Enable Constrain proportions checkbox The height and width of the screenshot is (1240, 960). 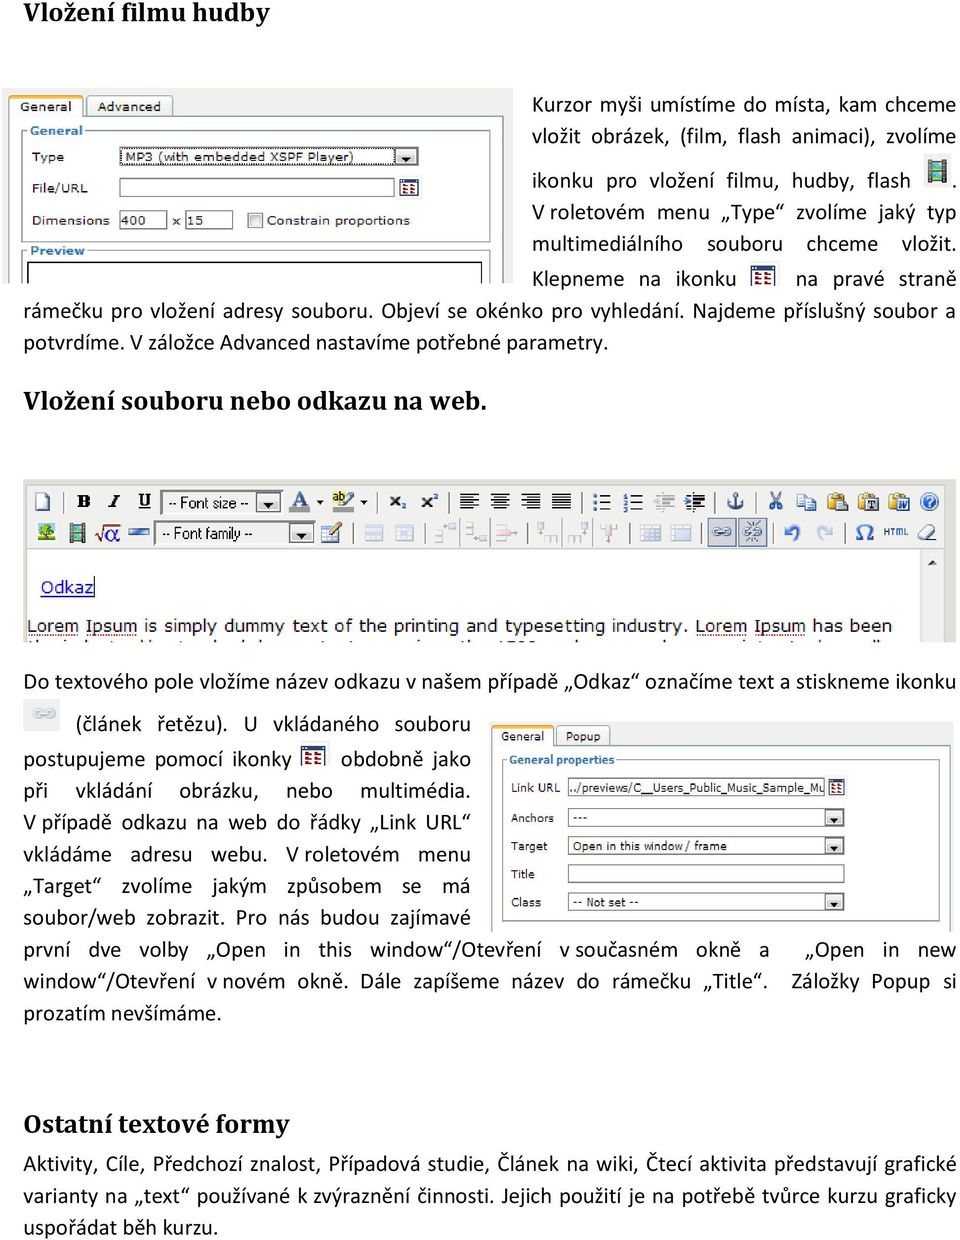point(256,220)
